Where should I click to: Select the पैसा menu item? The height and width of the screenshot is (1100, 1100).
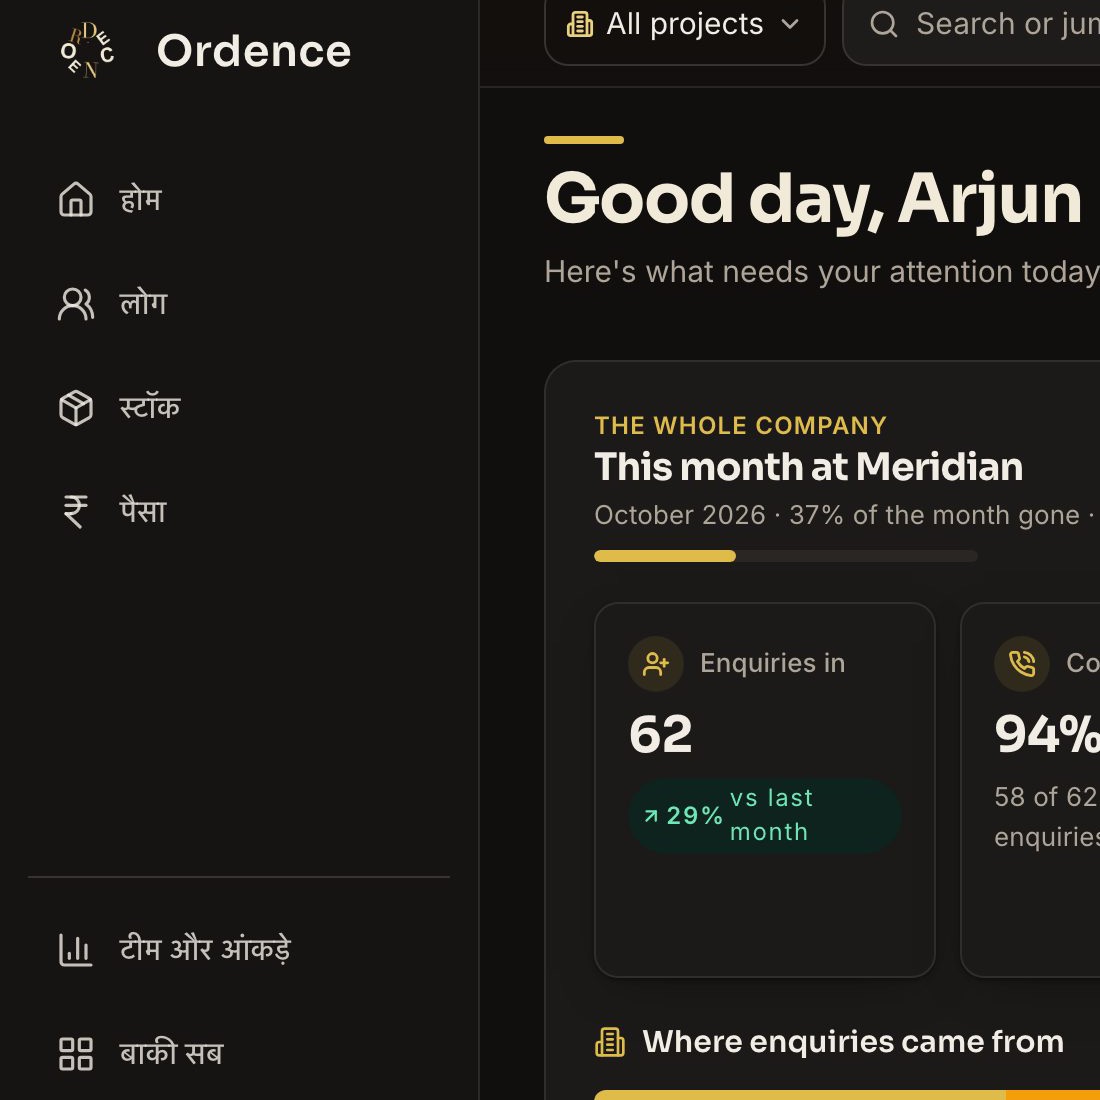[x=239, y=511]
